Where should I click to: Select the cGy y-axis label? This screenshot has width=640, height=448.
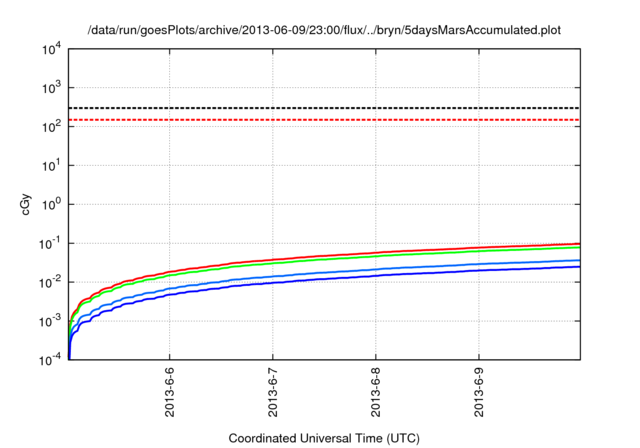[26, 205]
